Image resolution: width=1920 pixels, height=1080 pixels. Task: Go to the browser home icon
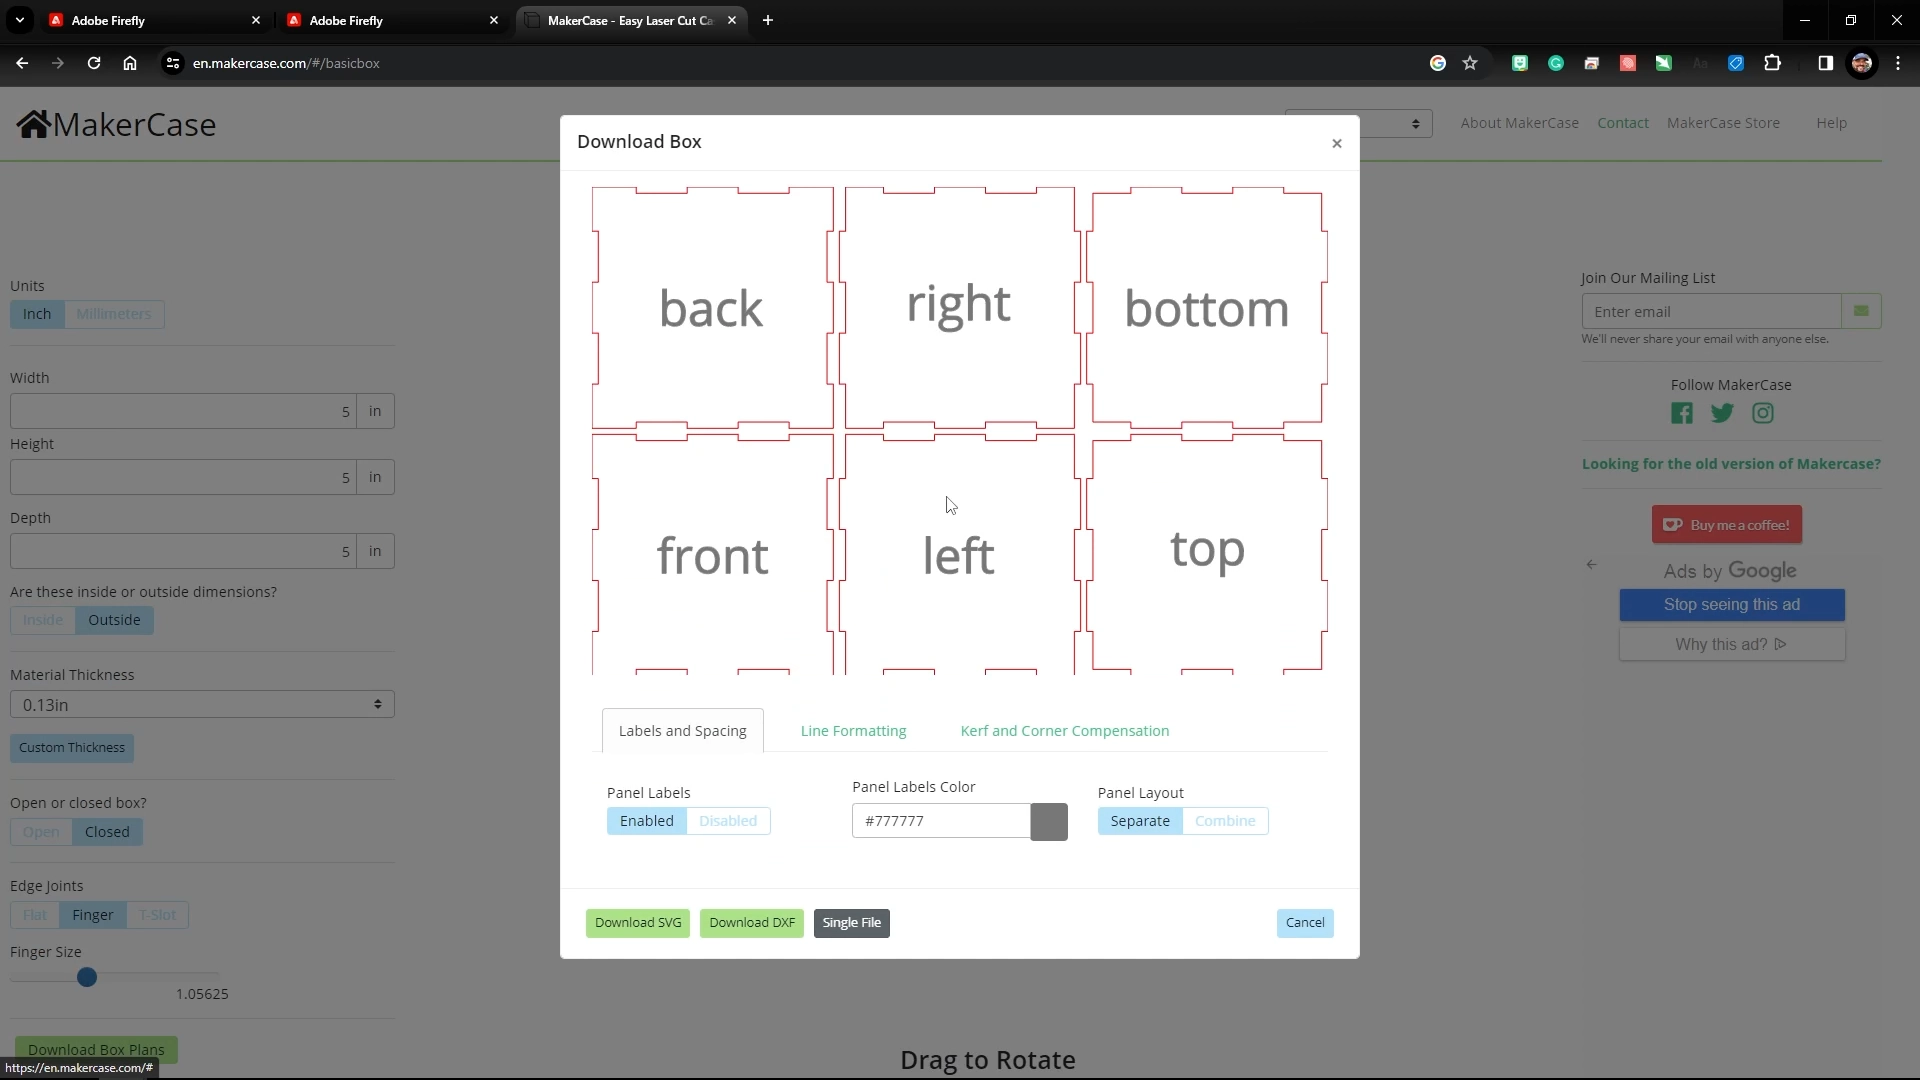point(130,63)
